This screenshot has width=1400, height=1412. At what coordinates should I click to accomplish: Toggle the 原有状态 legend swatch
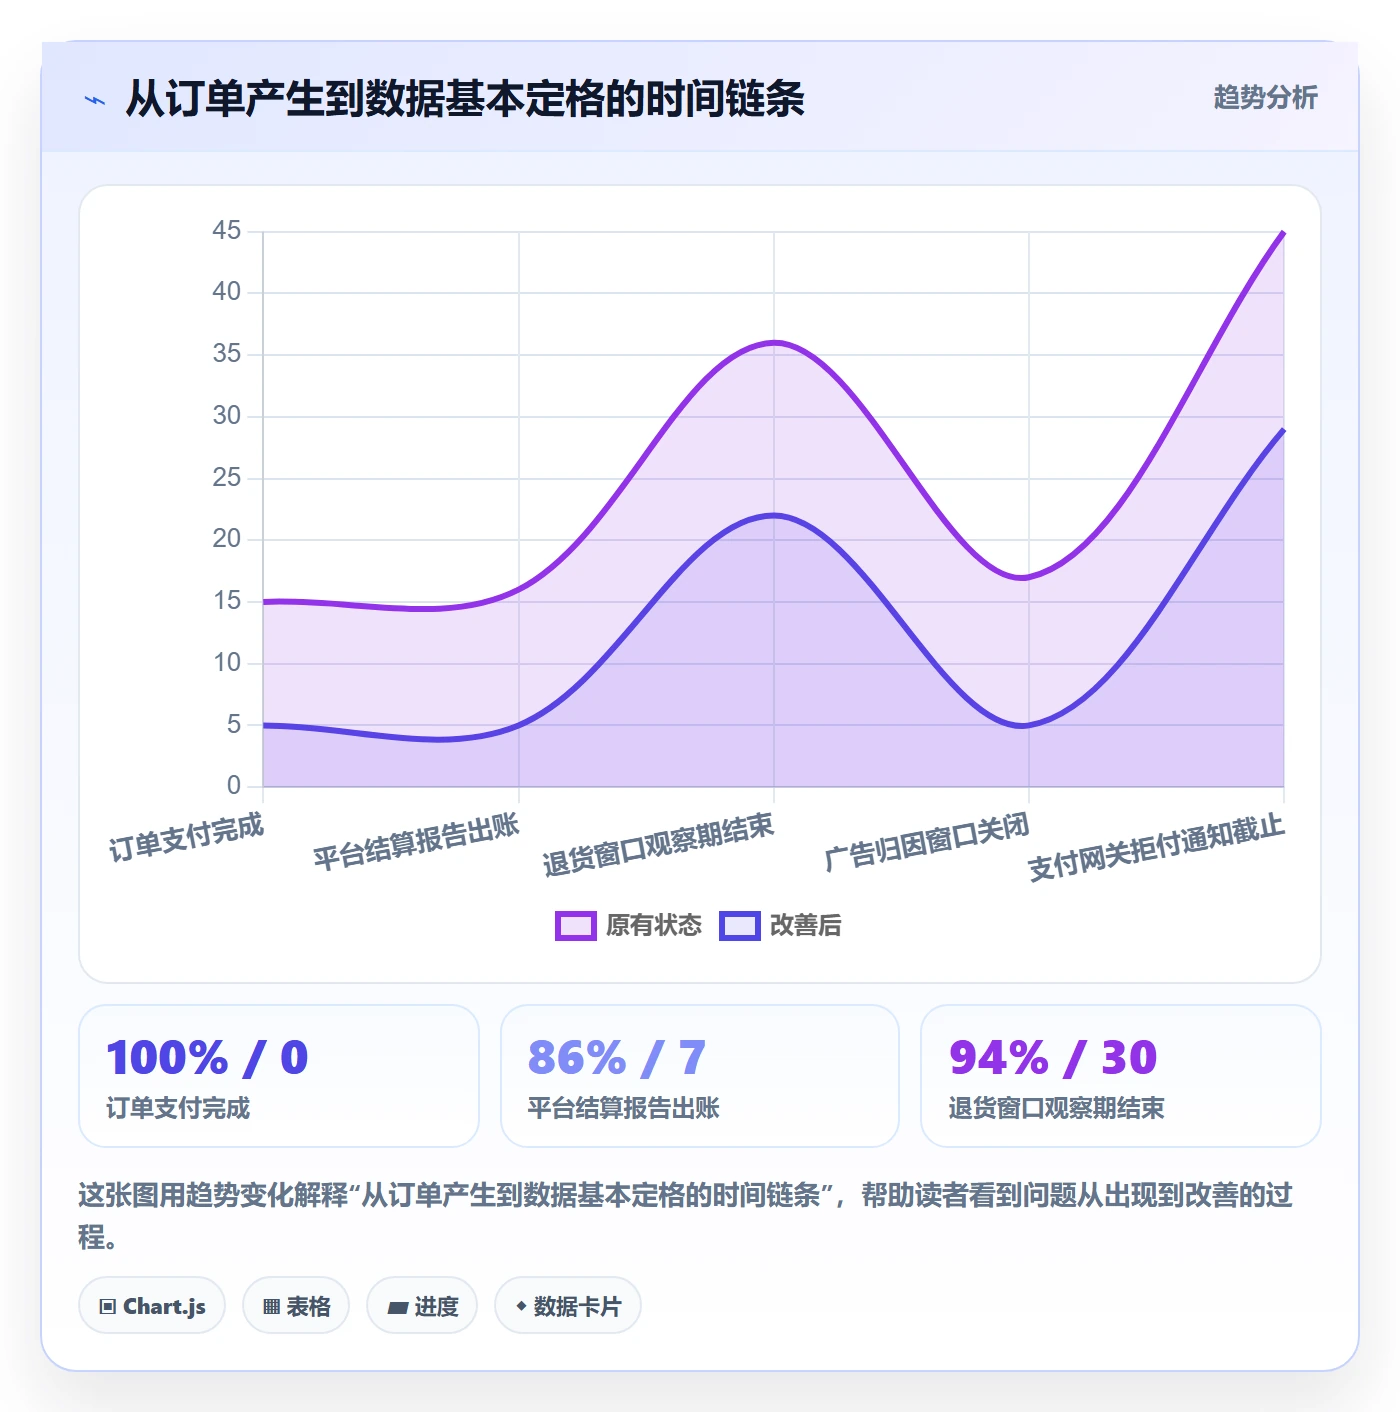576,926
